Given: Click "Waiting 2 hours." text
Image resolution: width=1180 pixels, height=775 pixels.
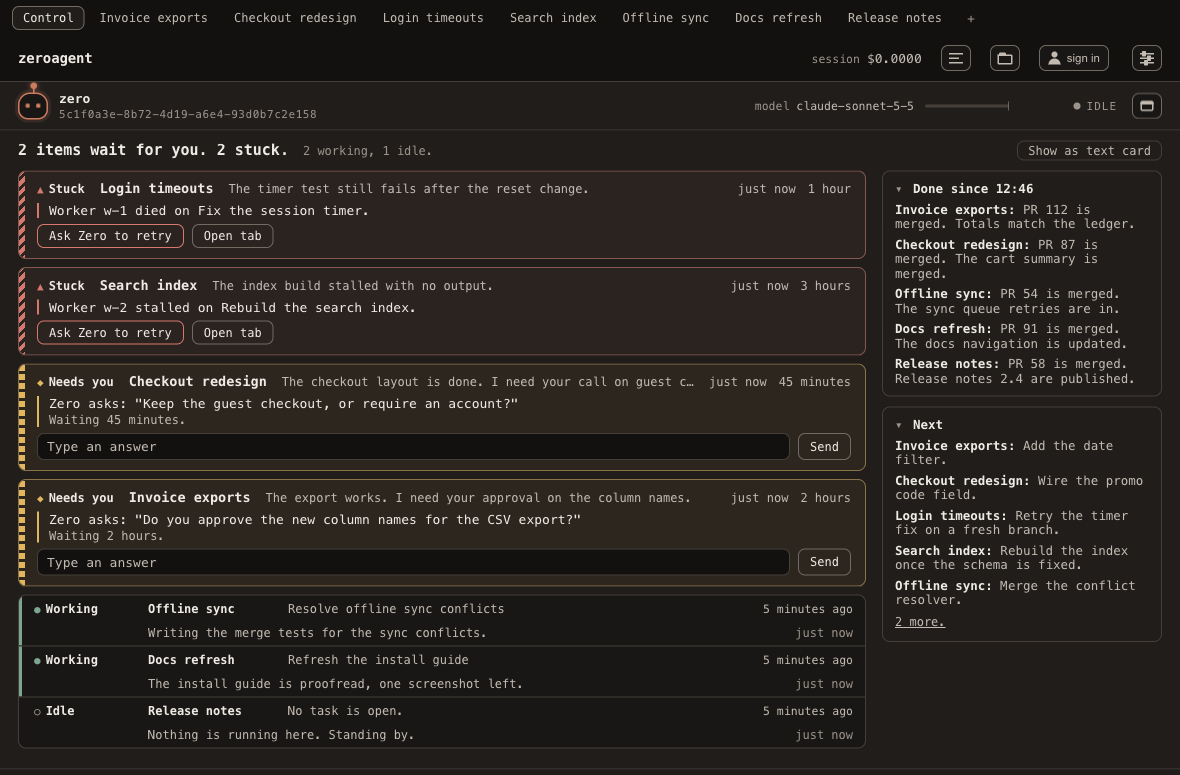Looking at the screenshot, I should 106,536.
